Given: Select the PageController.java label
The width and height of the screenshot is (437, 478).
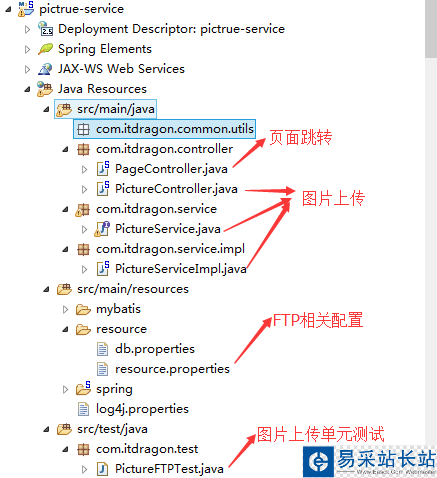Looking at the screenshot, I should coord(171,169).
